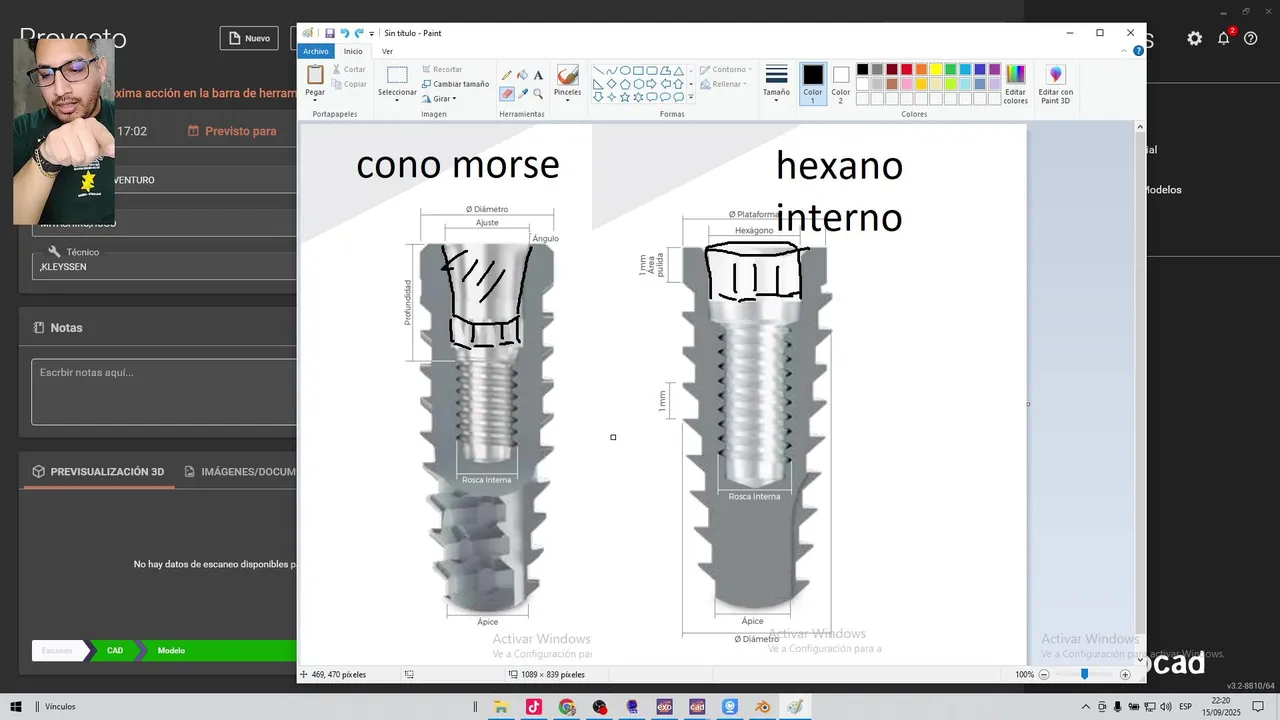This screenshot has width=1280, height=720.
Task: Click the Undo arrow in Paint title bar
Action: click(x=345, y=33)
